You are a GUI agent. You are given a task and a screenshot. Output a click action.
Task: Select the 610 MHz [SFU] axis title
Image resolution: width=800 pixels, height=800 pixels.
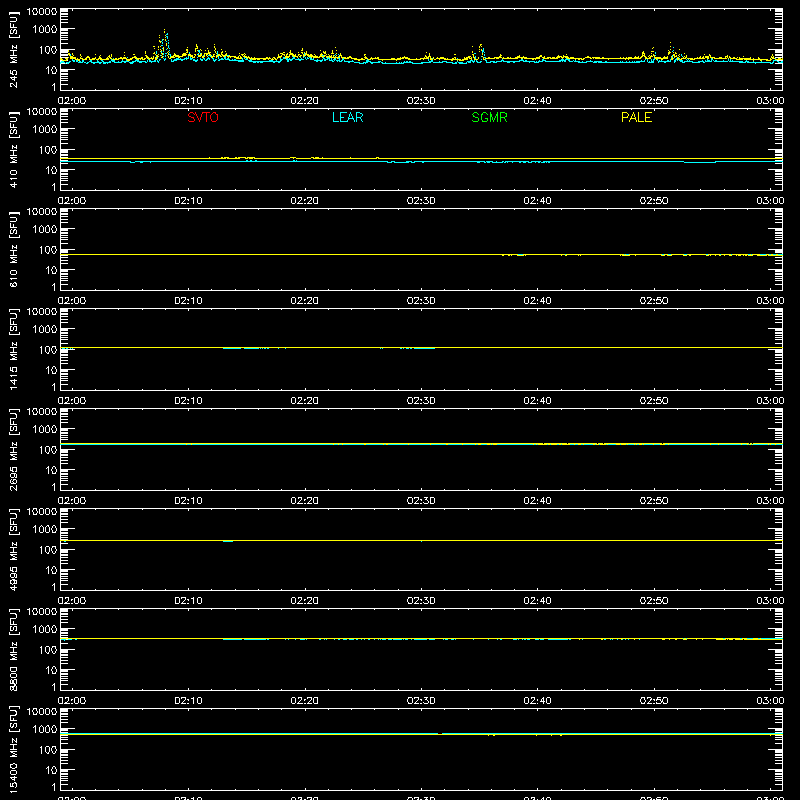click(13, 249)
